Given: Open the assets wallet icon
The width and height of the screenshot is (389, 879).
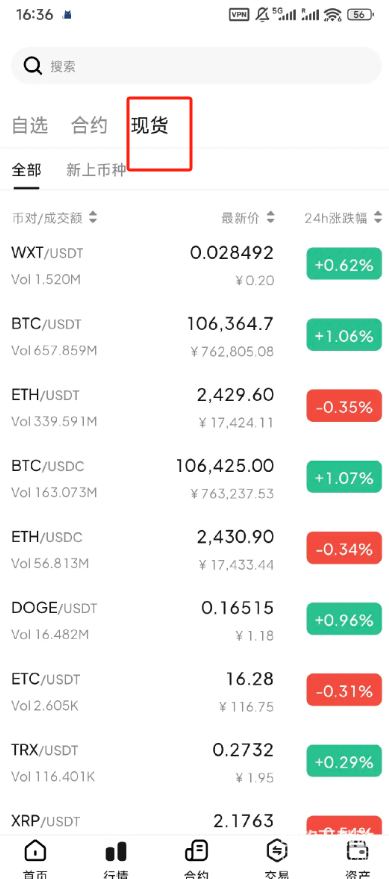Looking at the screenshot, I should click(358, 851).
